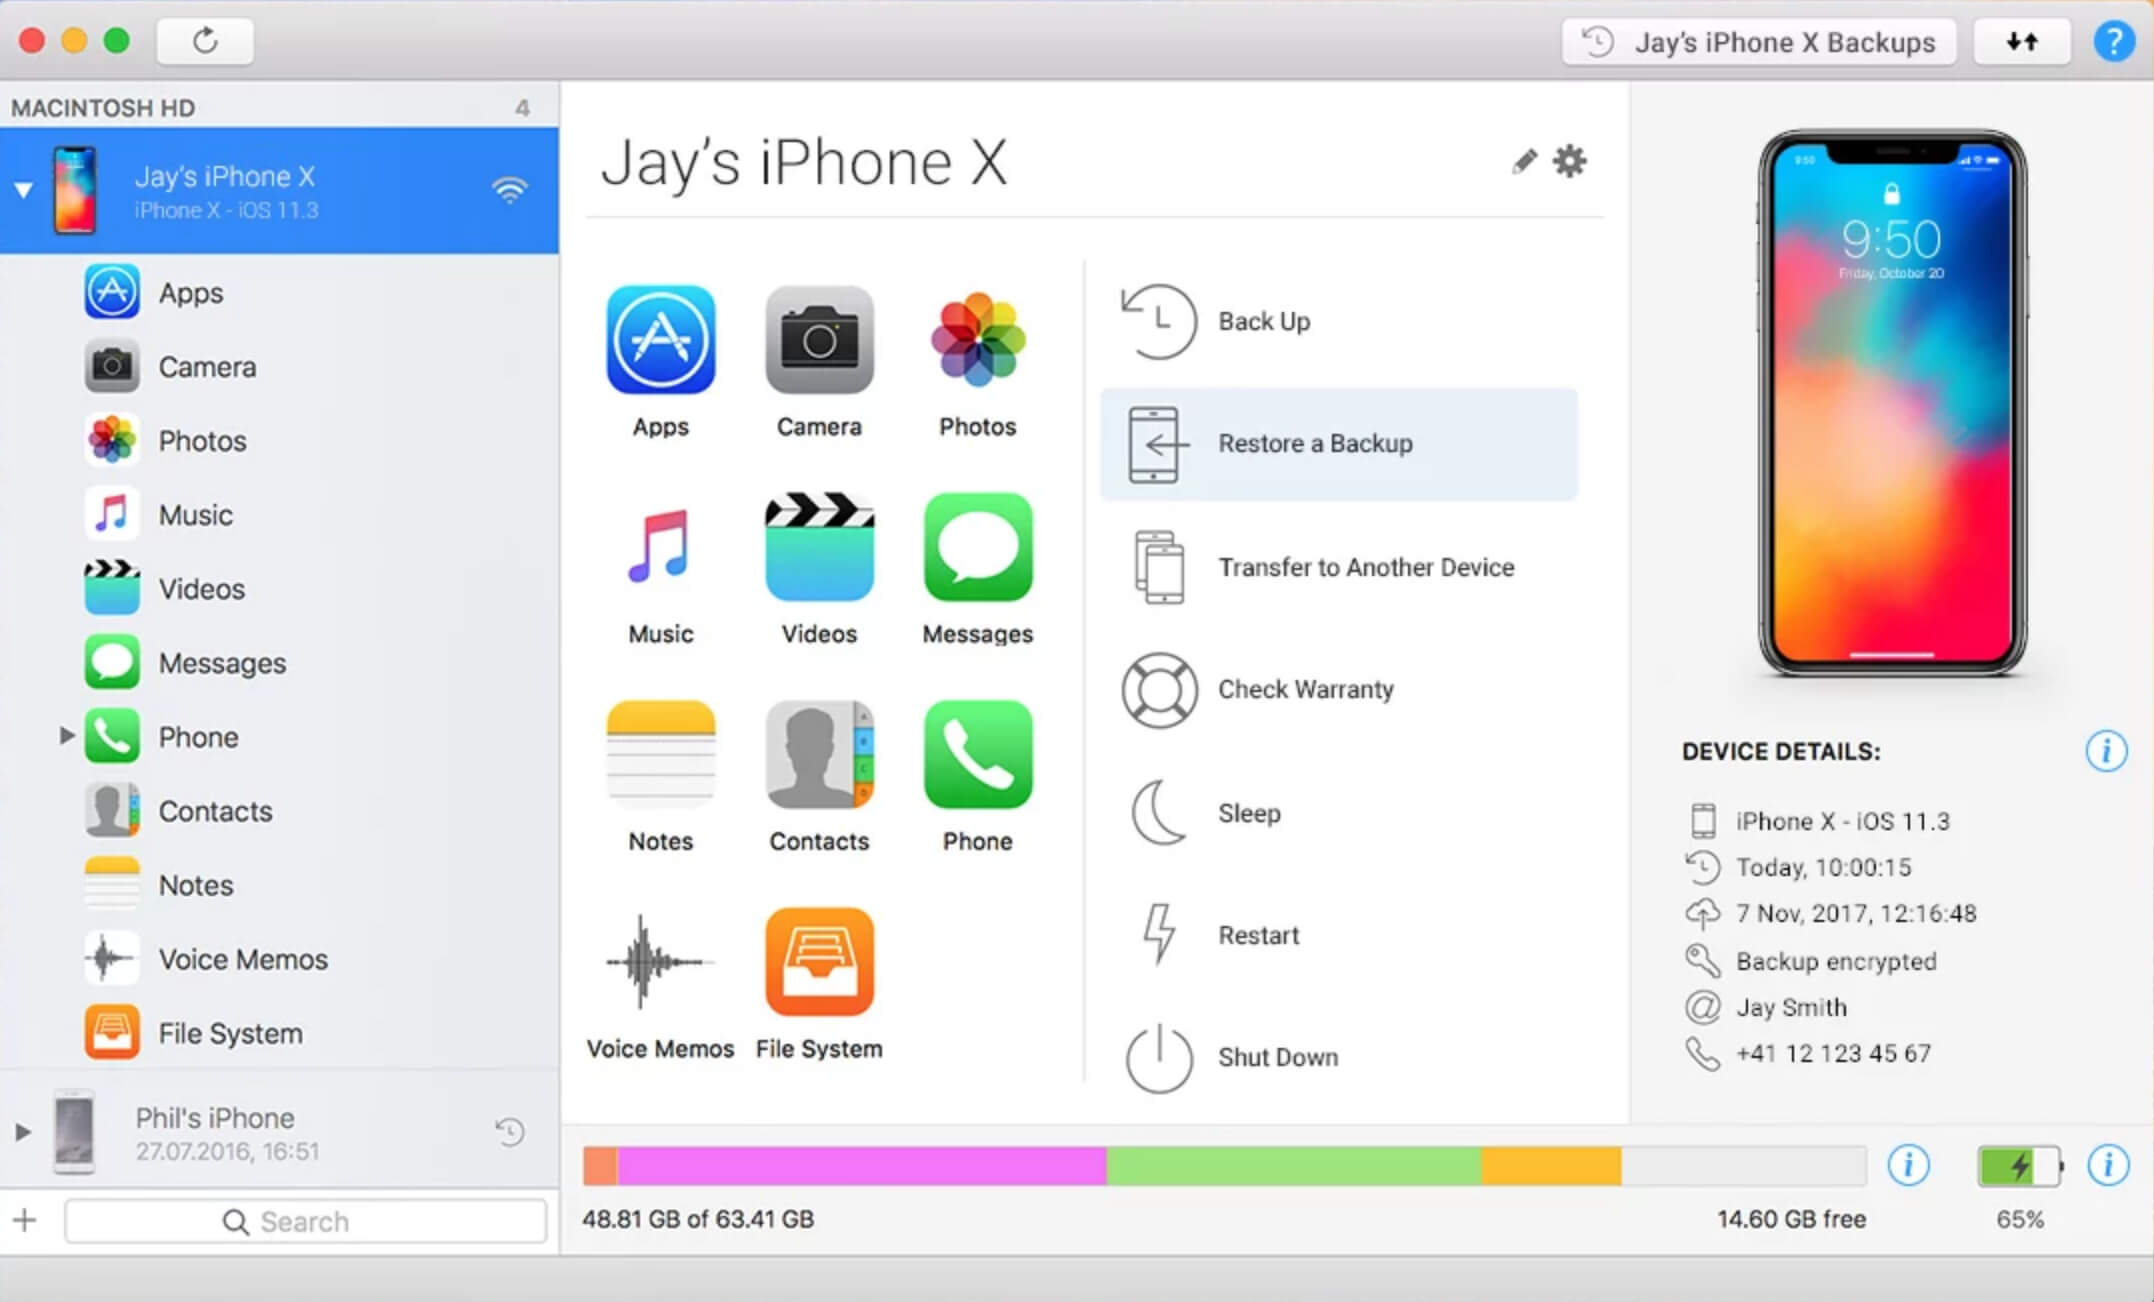Image resolution: width=2154 pixels, height=1302 pixels.
Task: Click the plus button at sidebar bottom
Action: point(25,1220)
